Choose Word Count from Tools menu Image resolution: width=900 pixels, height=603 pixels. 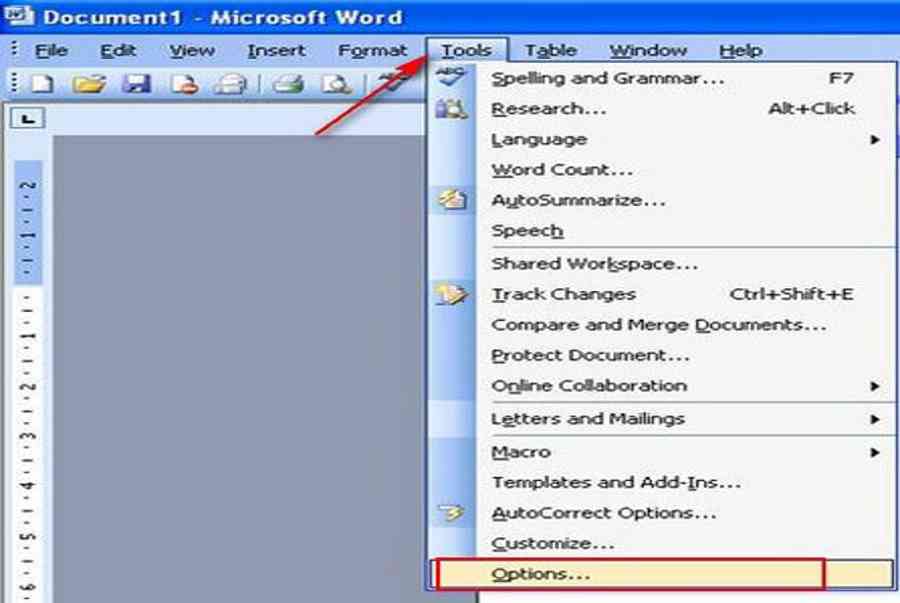662,170
